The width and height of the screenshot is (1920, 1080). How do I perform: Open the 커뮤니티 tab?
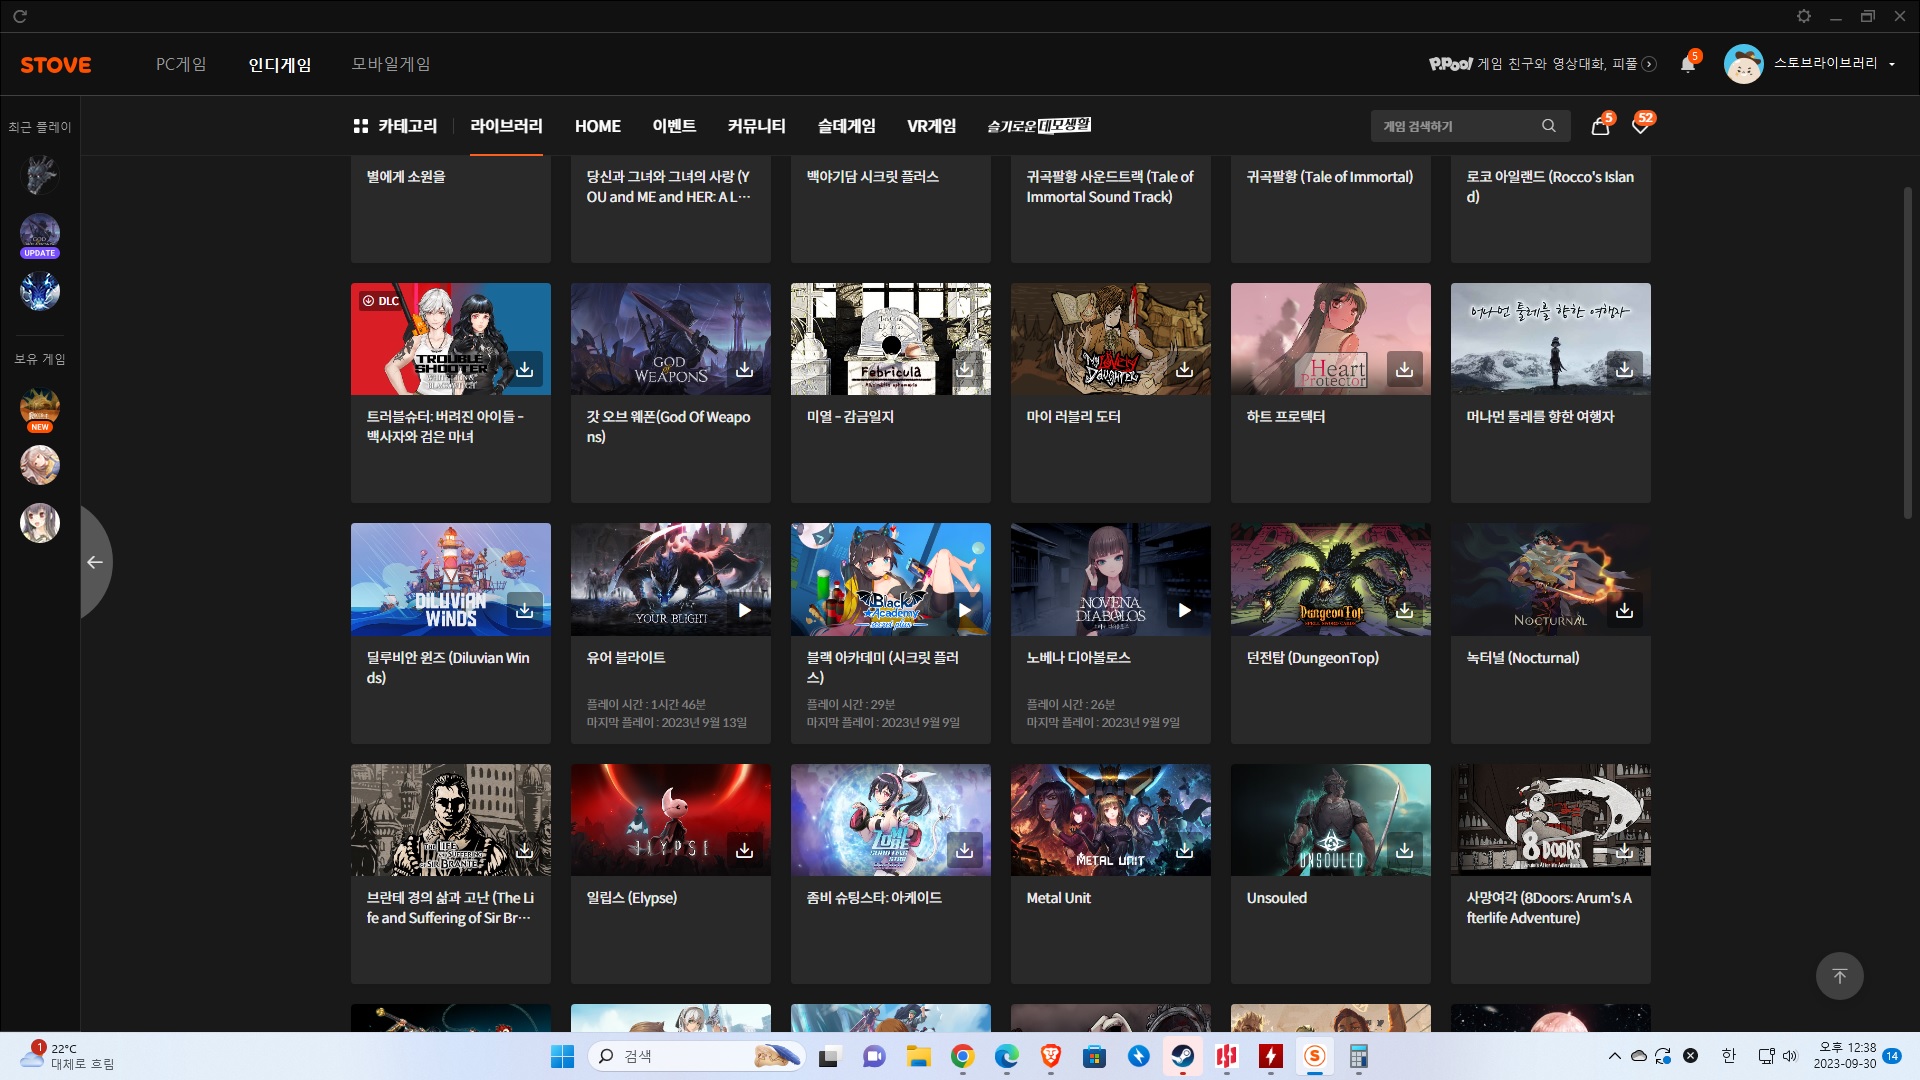coord(757,126)
